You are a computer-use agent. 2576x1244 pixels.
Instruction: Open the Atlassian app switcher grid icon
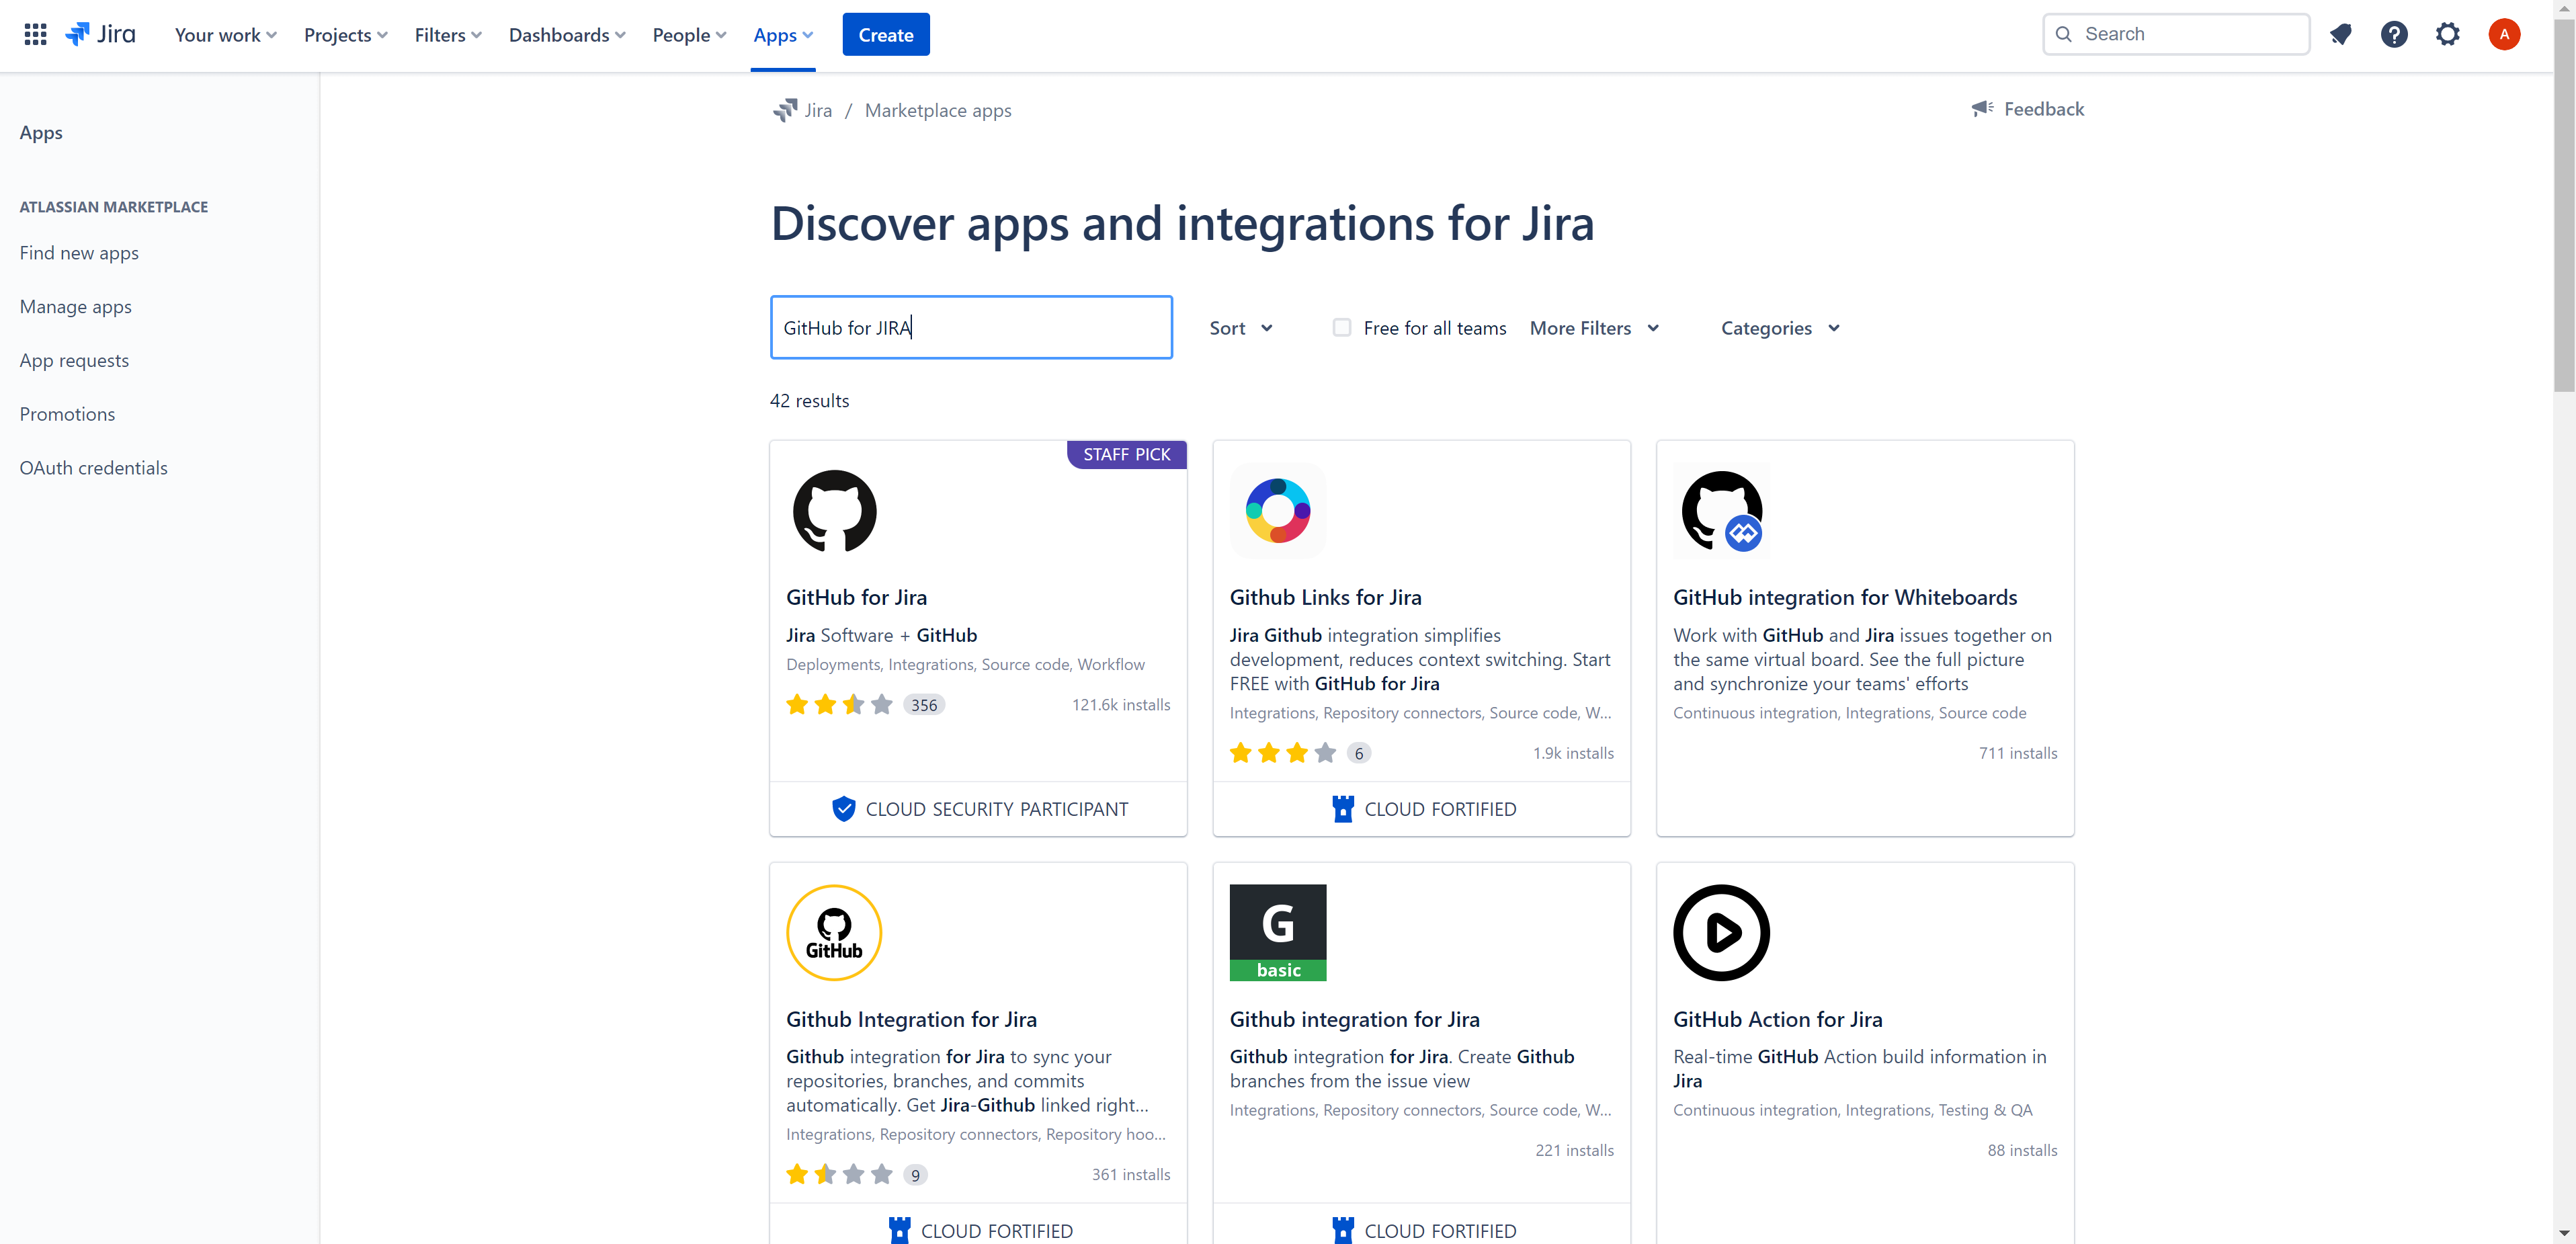point(35,33)
